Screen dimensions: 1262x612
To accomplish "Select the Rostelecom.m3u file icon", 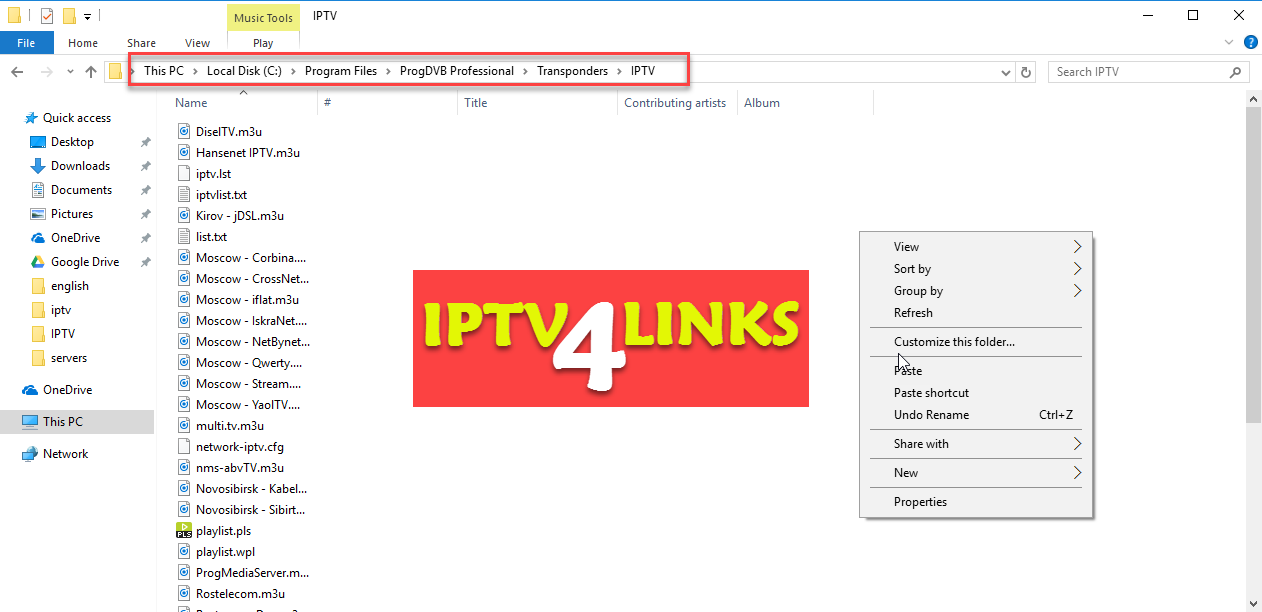I will click(184, 593).
